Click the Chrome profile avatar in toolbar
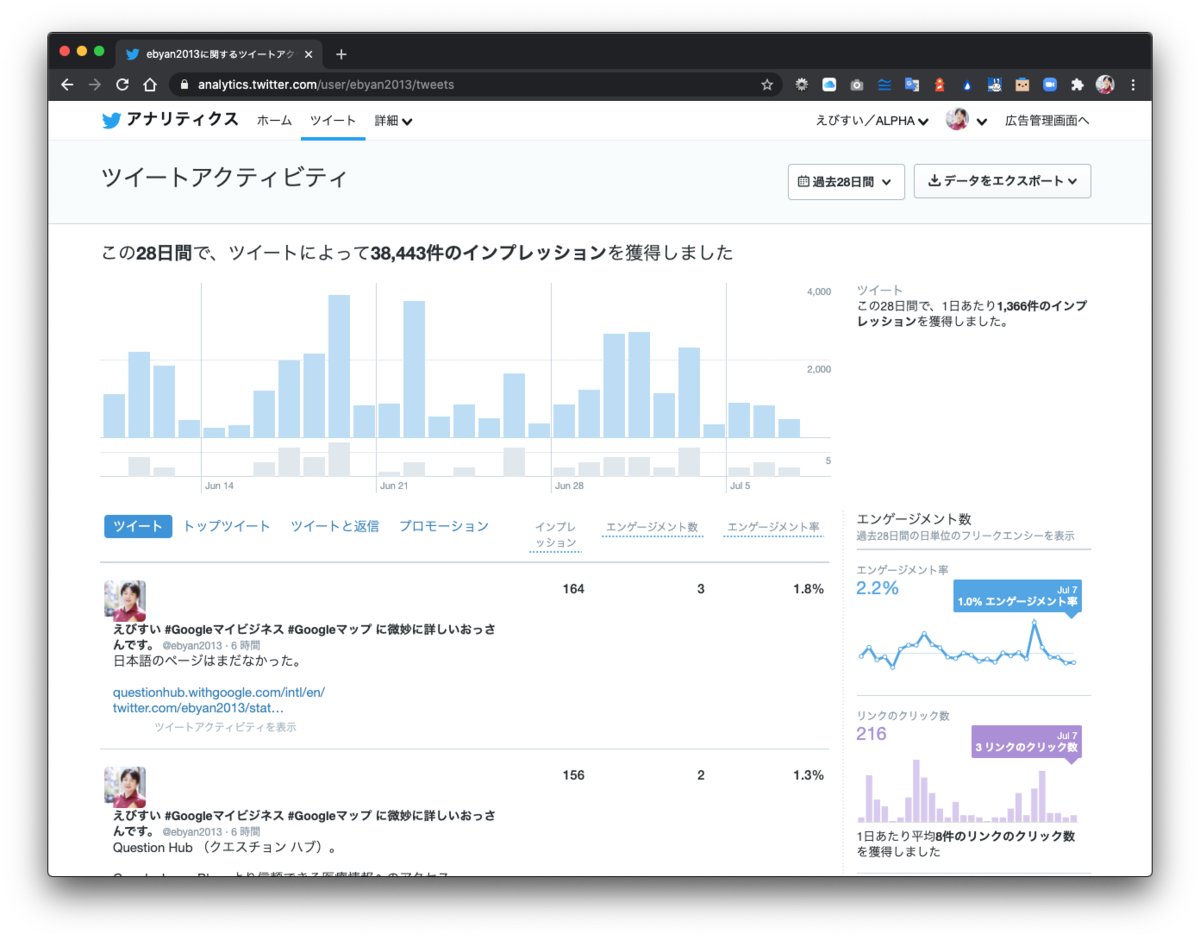The height and width of the screenshot is (940, 1200). (x=1105, y=85)
